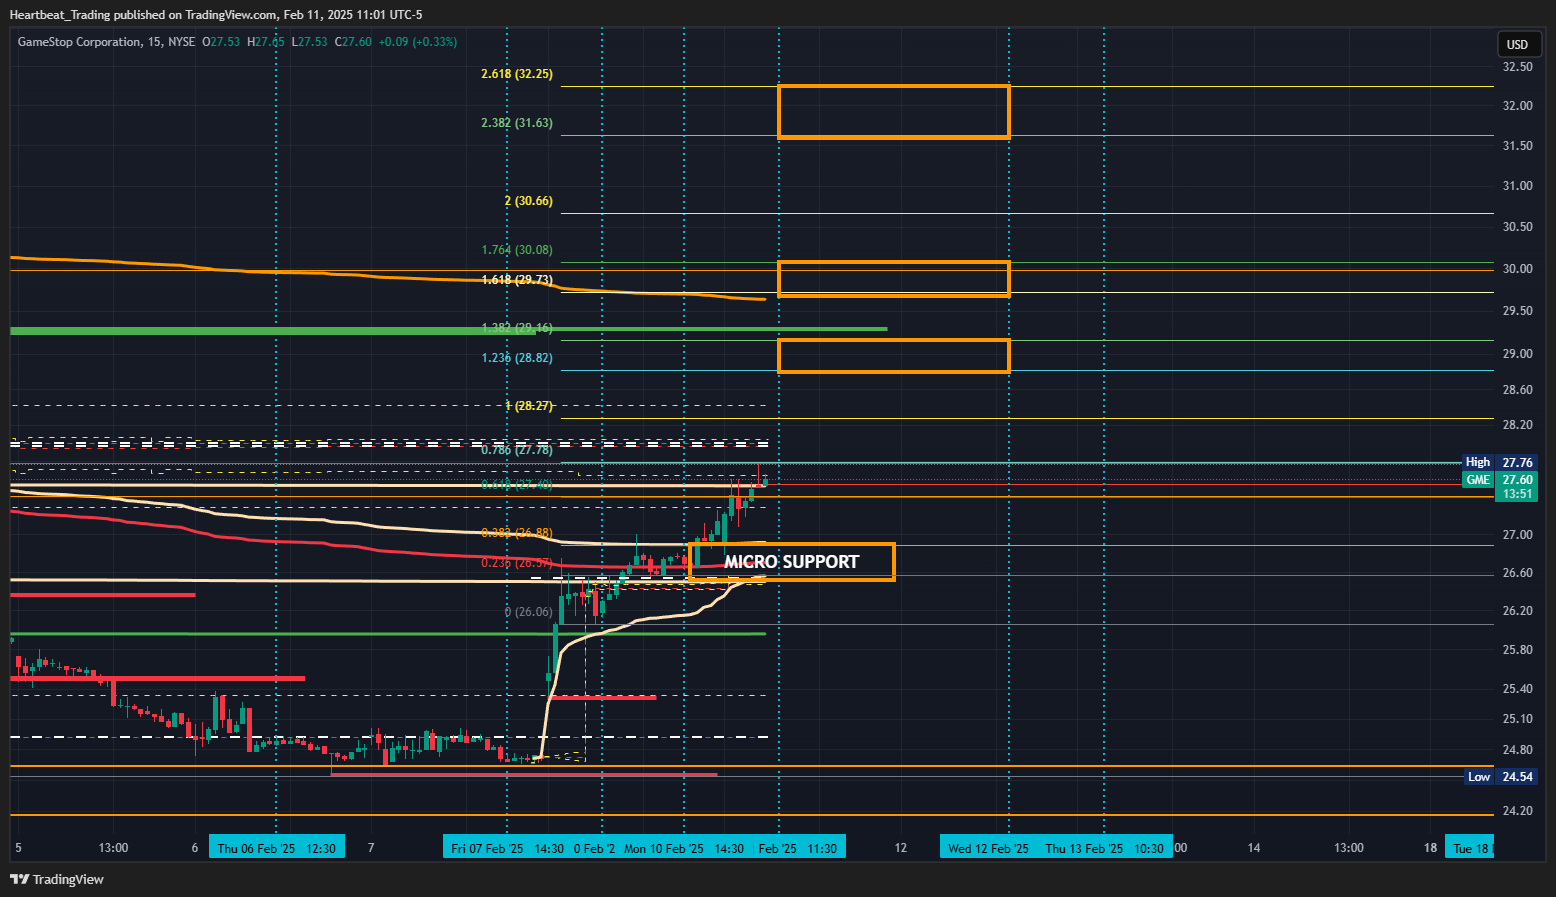Select the 1 (28.27) Fibonacci label
This screenshot has width=1556, height=897.
[528, 406]
